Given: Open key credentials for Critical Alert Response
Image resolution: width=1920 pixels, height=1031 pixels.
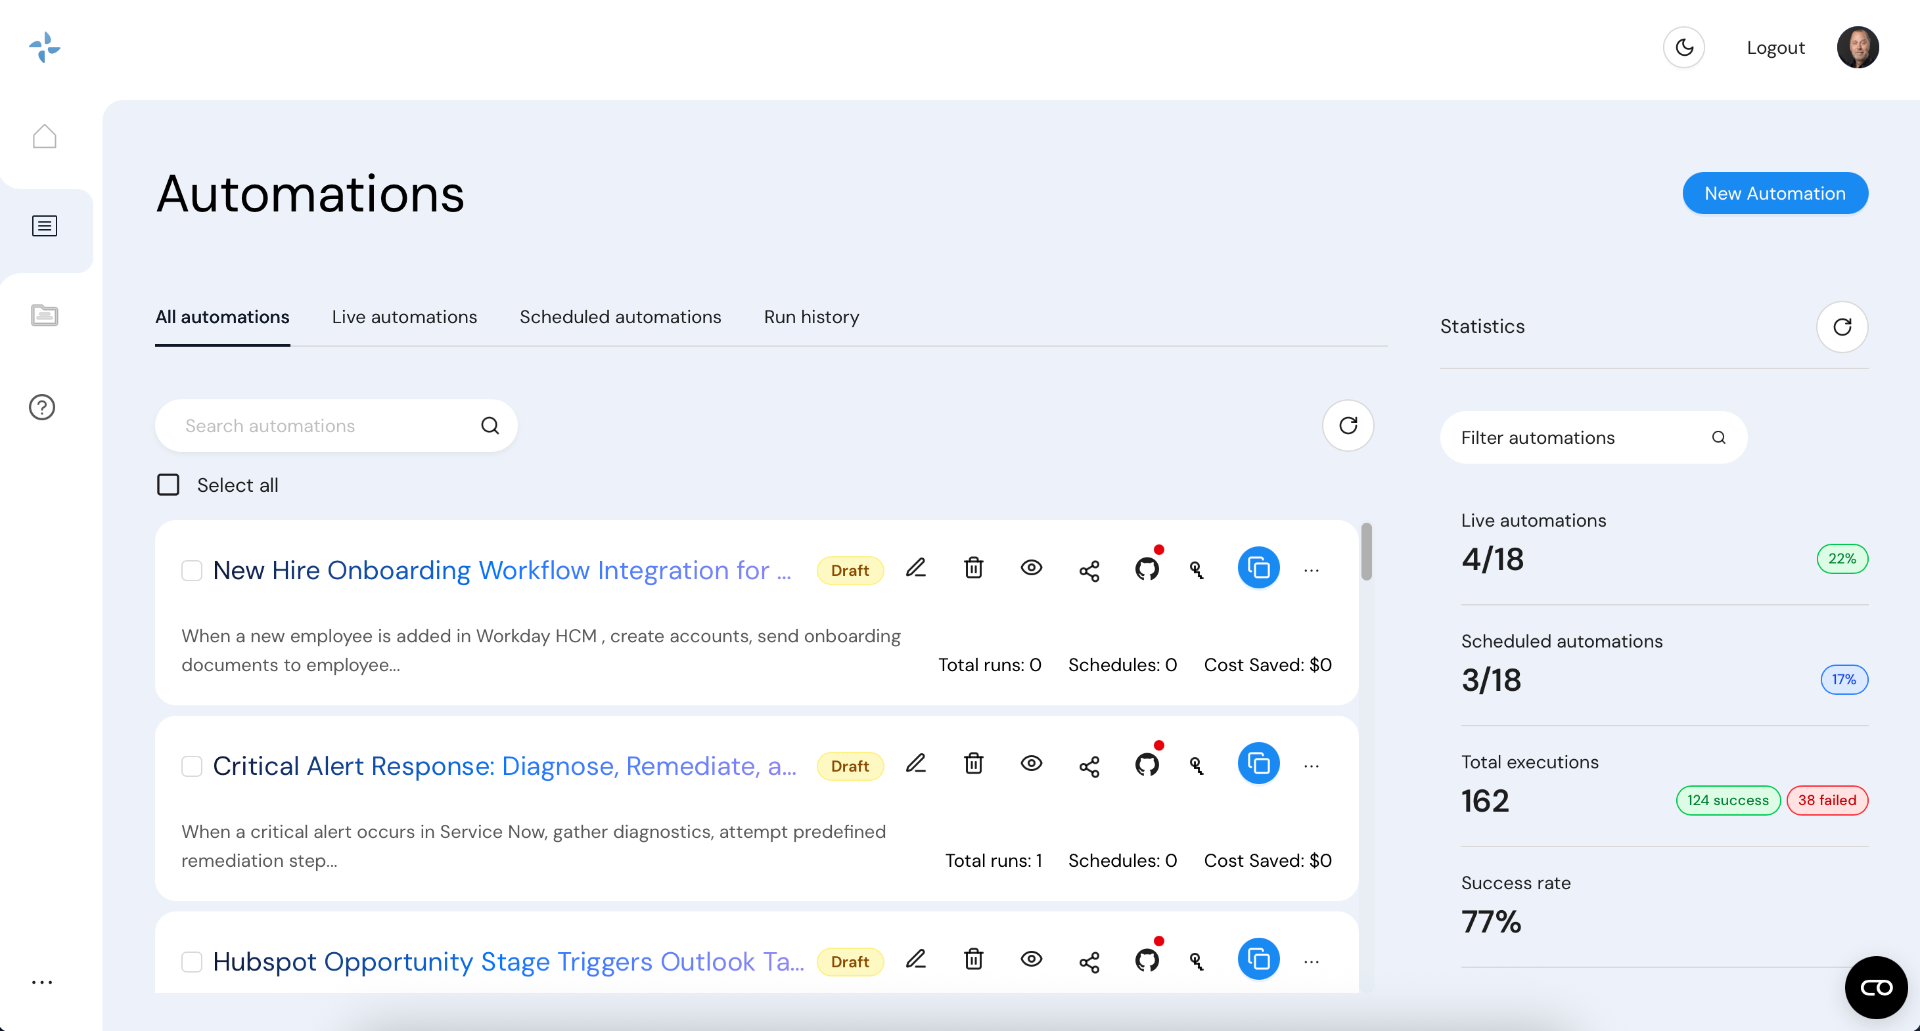Looking at the screenshot, I should (1197, 767).
